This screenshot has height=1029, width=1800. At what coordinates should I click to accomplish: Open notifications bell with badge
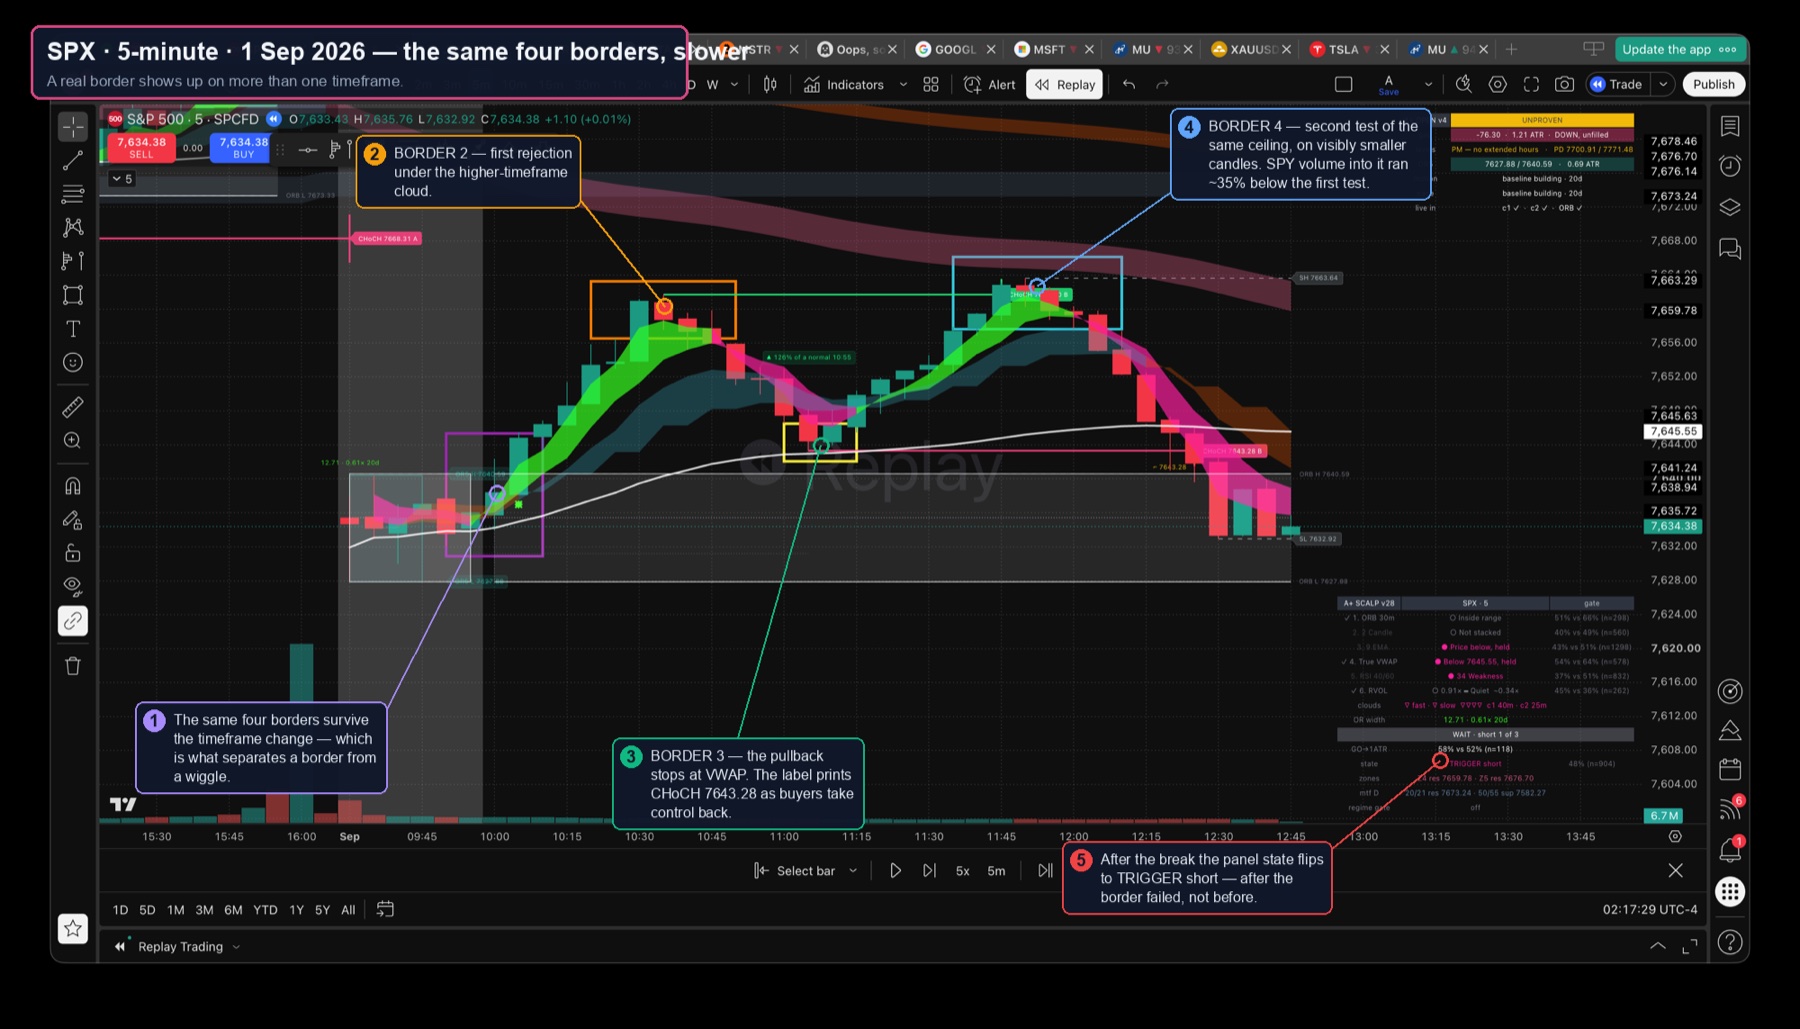coord(1730,850)
